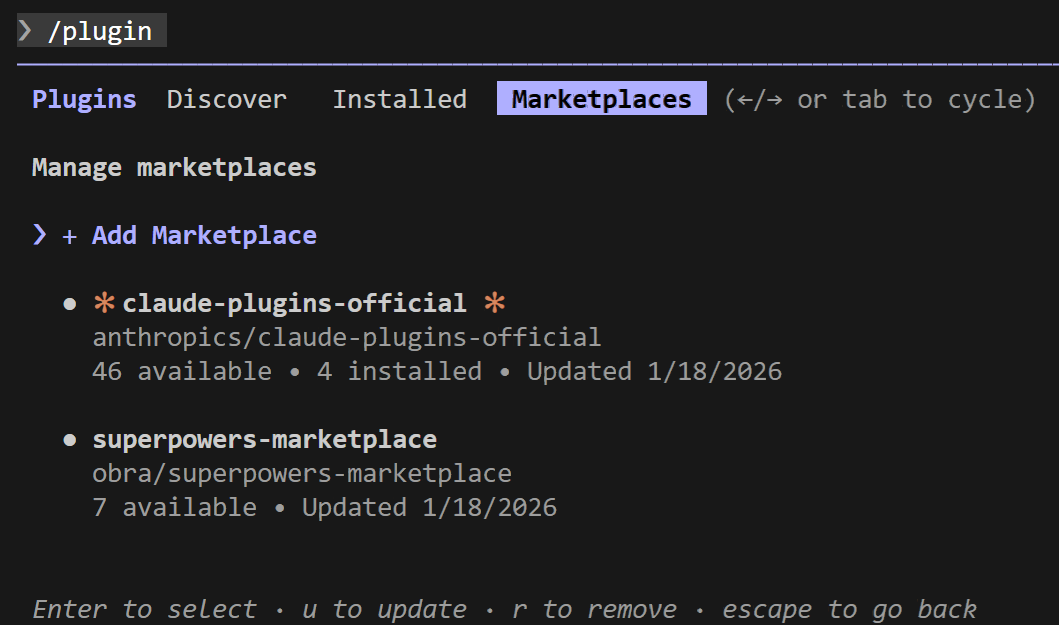Select the superpowers-marketplace name
The image size is (1059, 625).
pyautogui.click(x=264, y=440)
